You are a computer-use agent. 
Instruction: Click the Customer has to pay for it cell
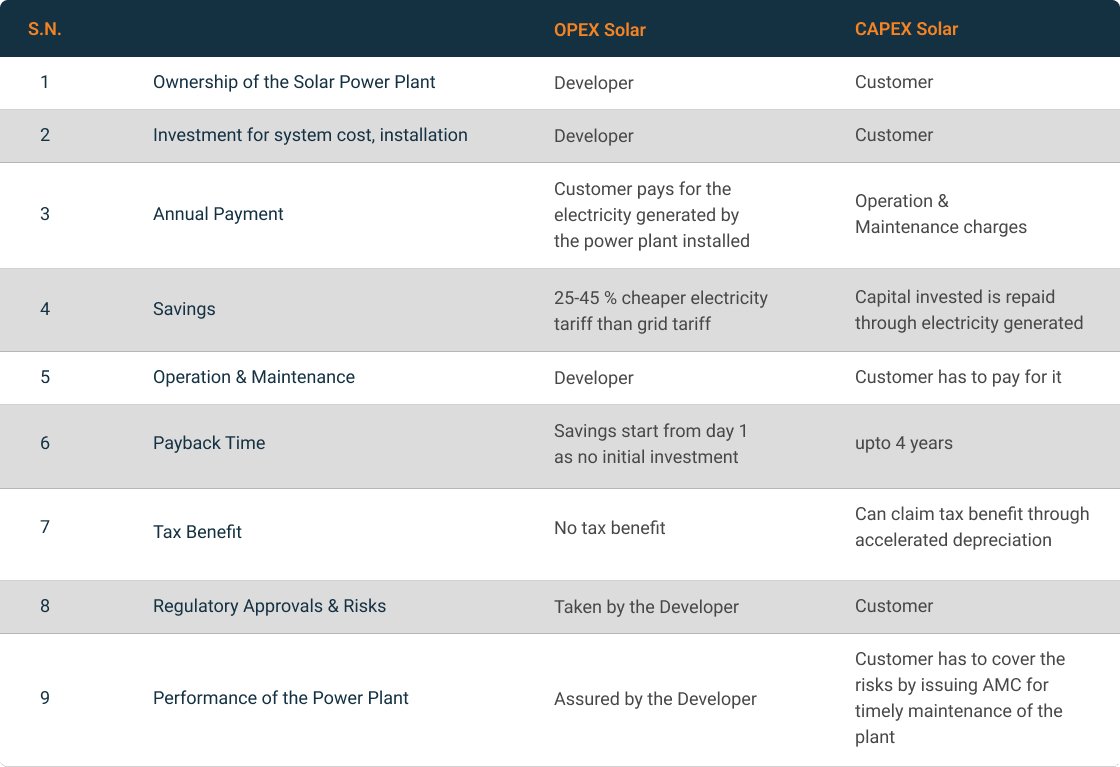(958, 377)
